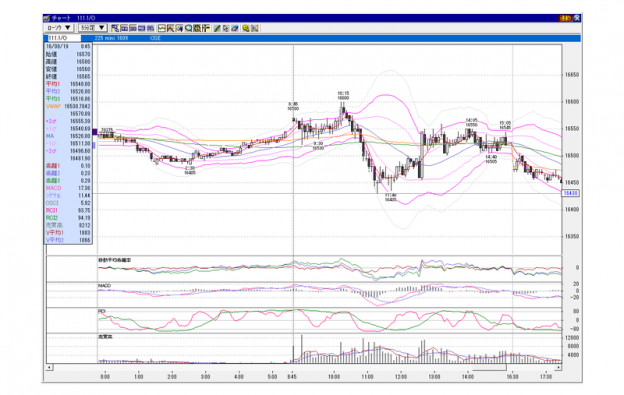Click the 111.1/O symbol code input field
The image size is (624, 395).
64,38
